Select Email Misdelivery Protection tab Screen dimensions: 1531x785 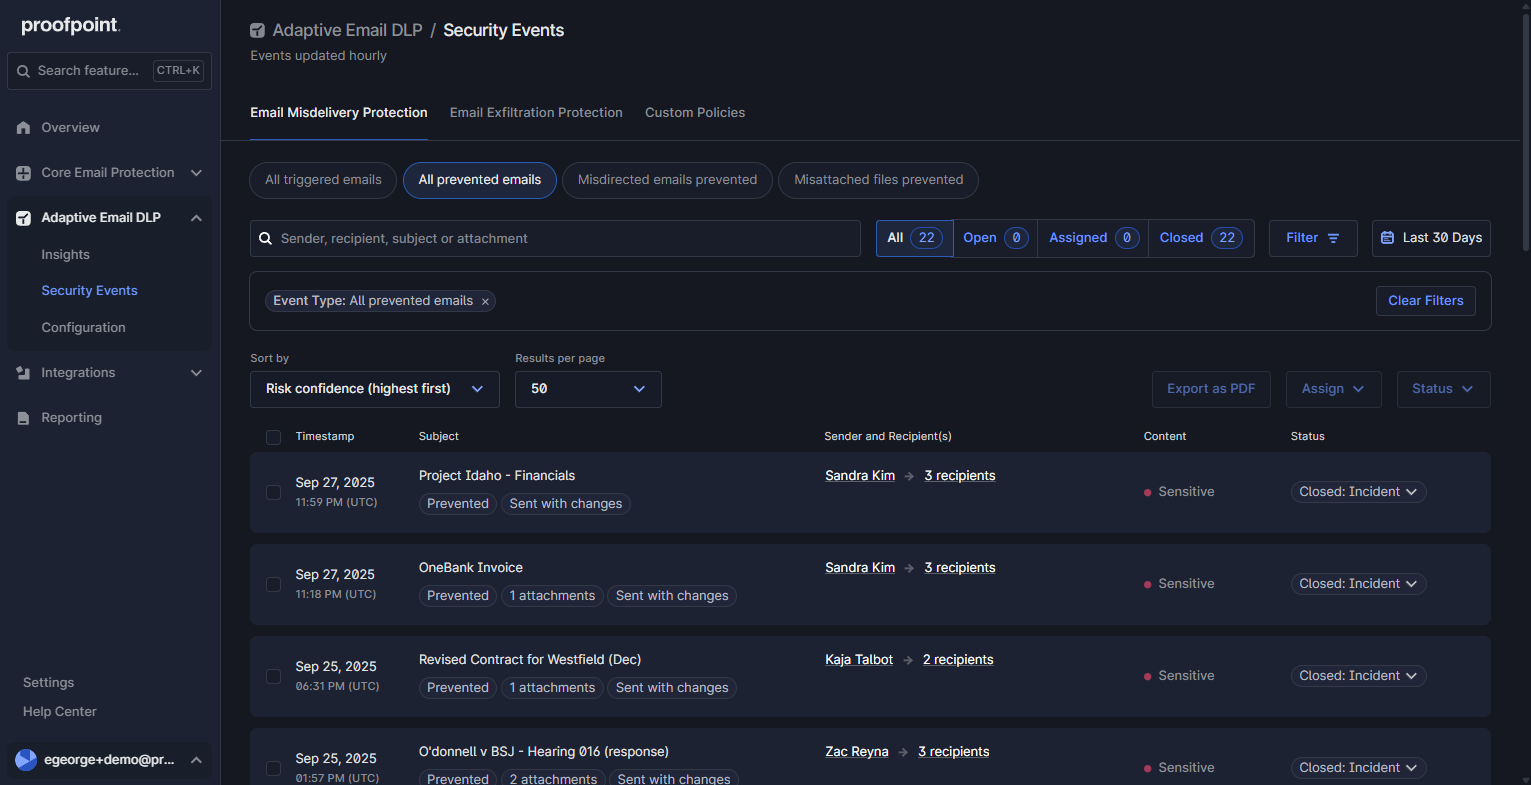point(339,113)
